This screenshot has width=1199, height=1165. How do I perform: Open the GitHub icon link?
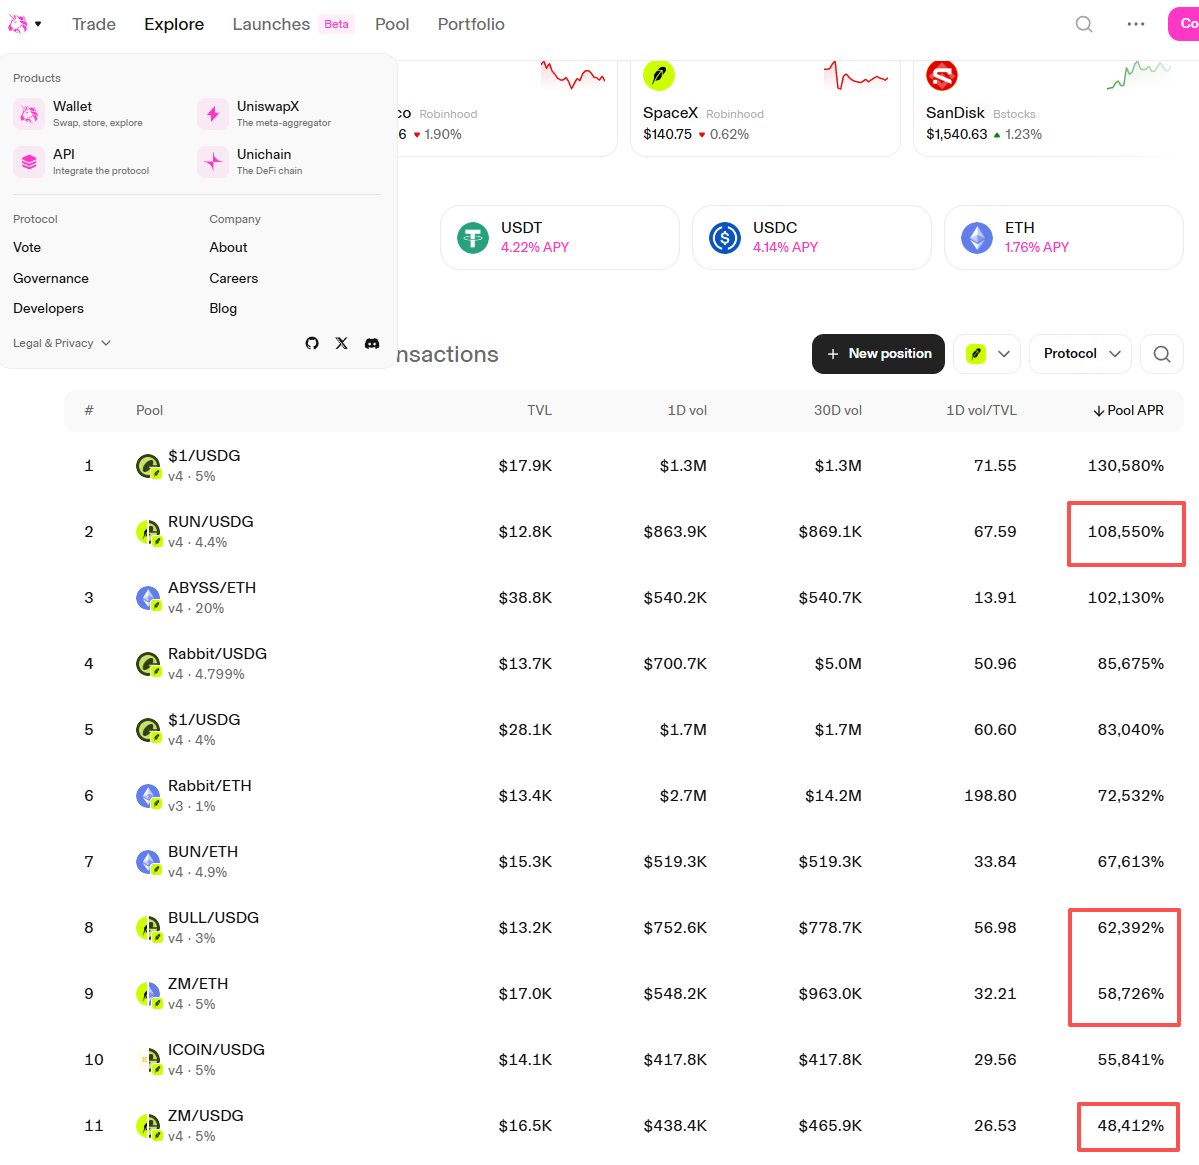312,343
